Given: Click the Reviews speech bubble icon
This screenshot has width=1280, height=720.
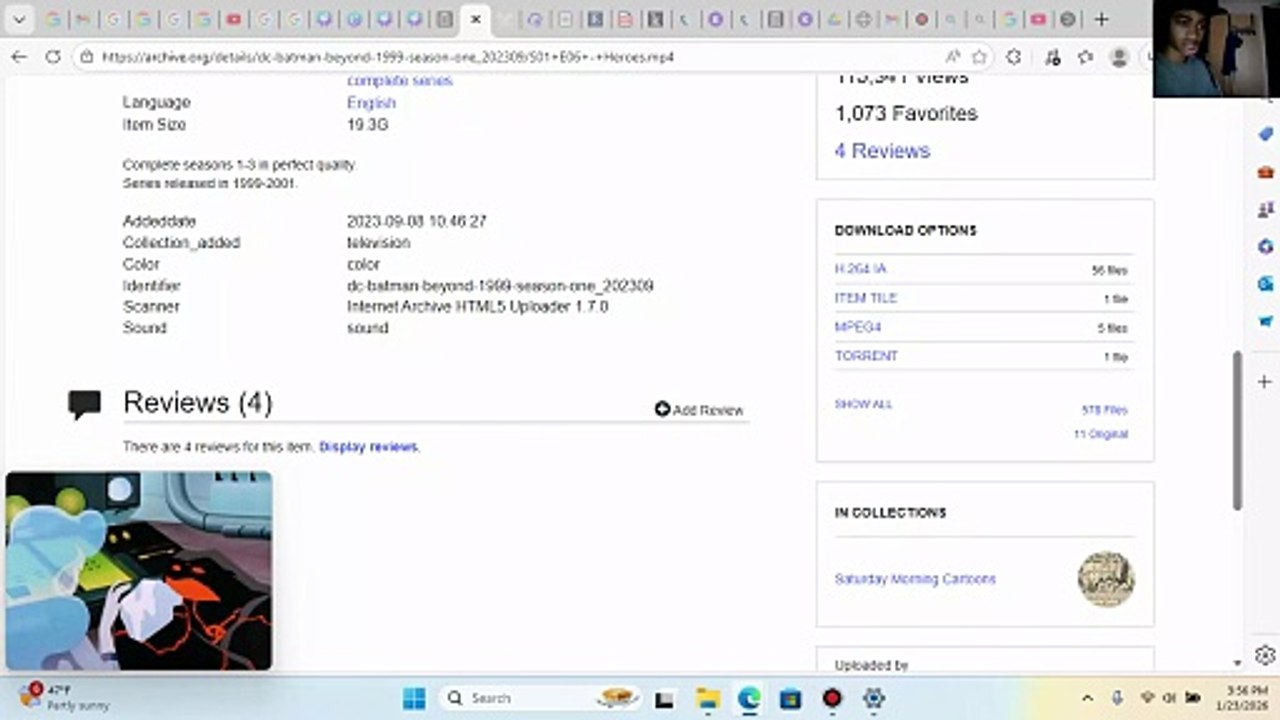Looking at the screenshot, I should tap(84, 404).
